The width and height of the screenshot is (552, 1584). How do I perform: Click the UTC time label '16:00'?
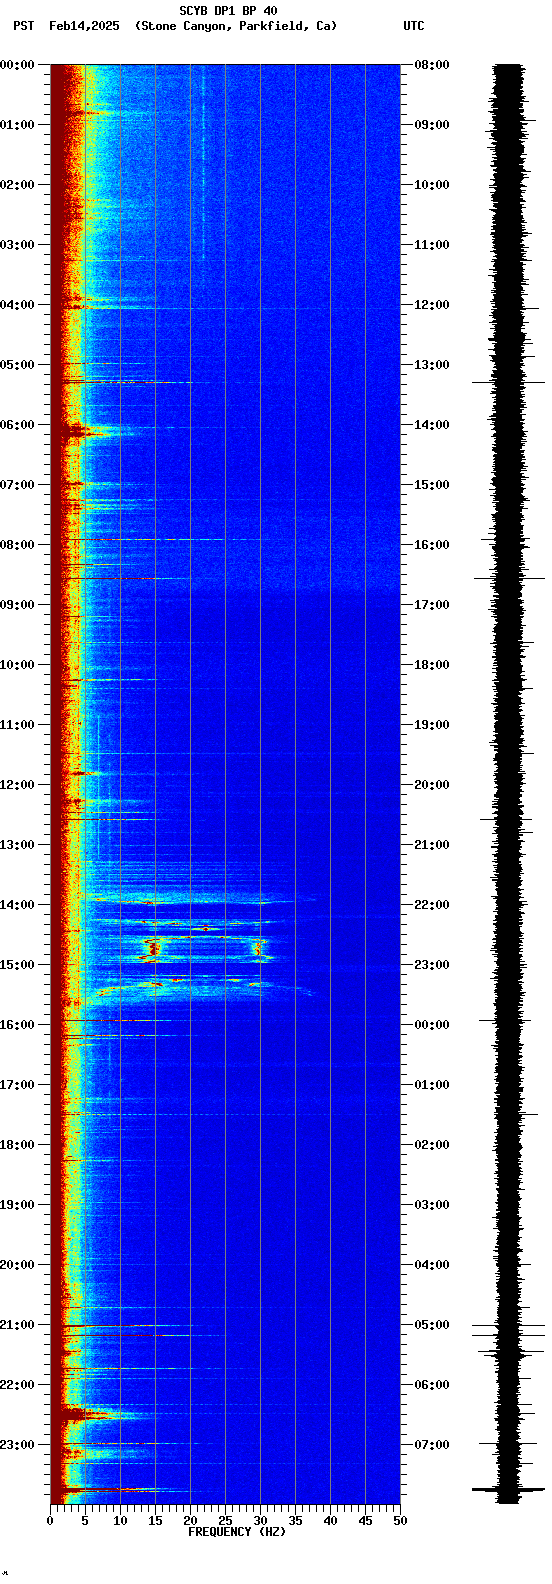click(432, 545)
